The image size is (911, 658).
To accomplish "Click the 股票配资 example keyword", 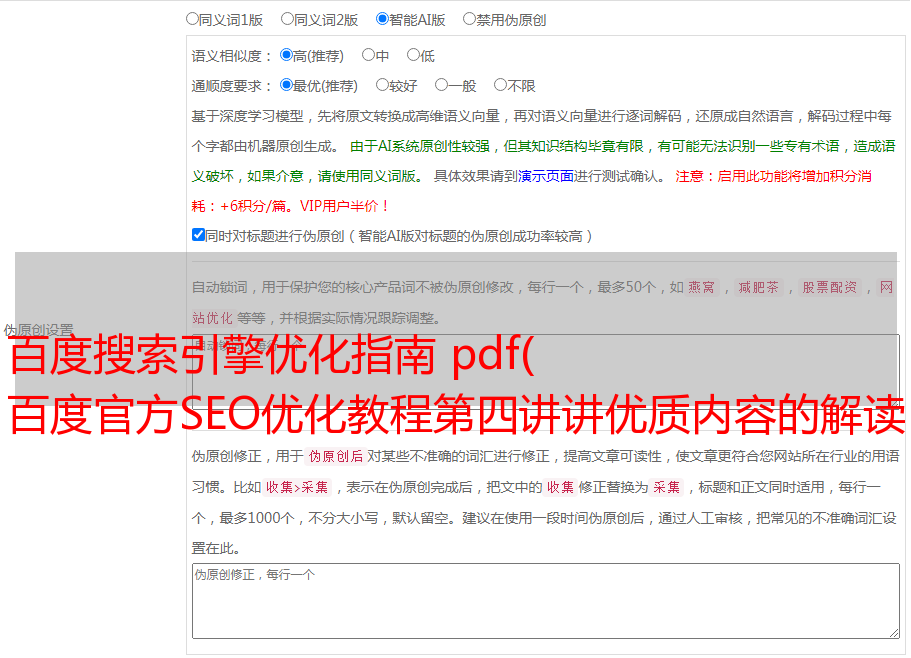I will (830, 287).
